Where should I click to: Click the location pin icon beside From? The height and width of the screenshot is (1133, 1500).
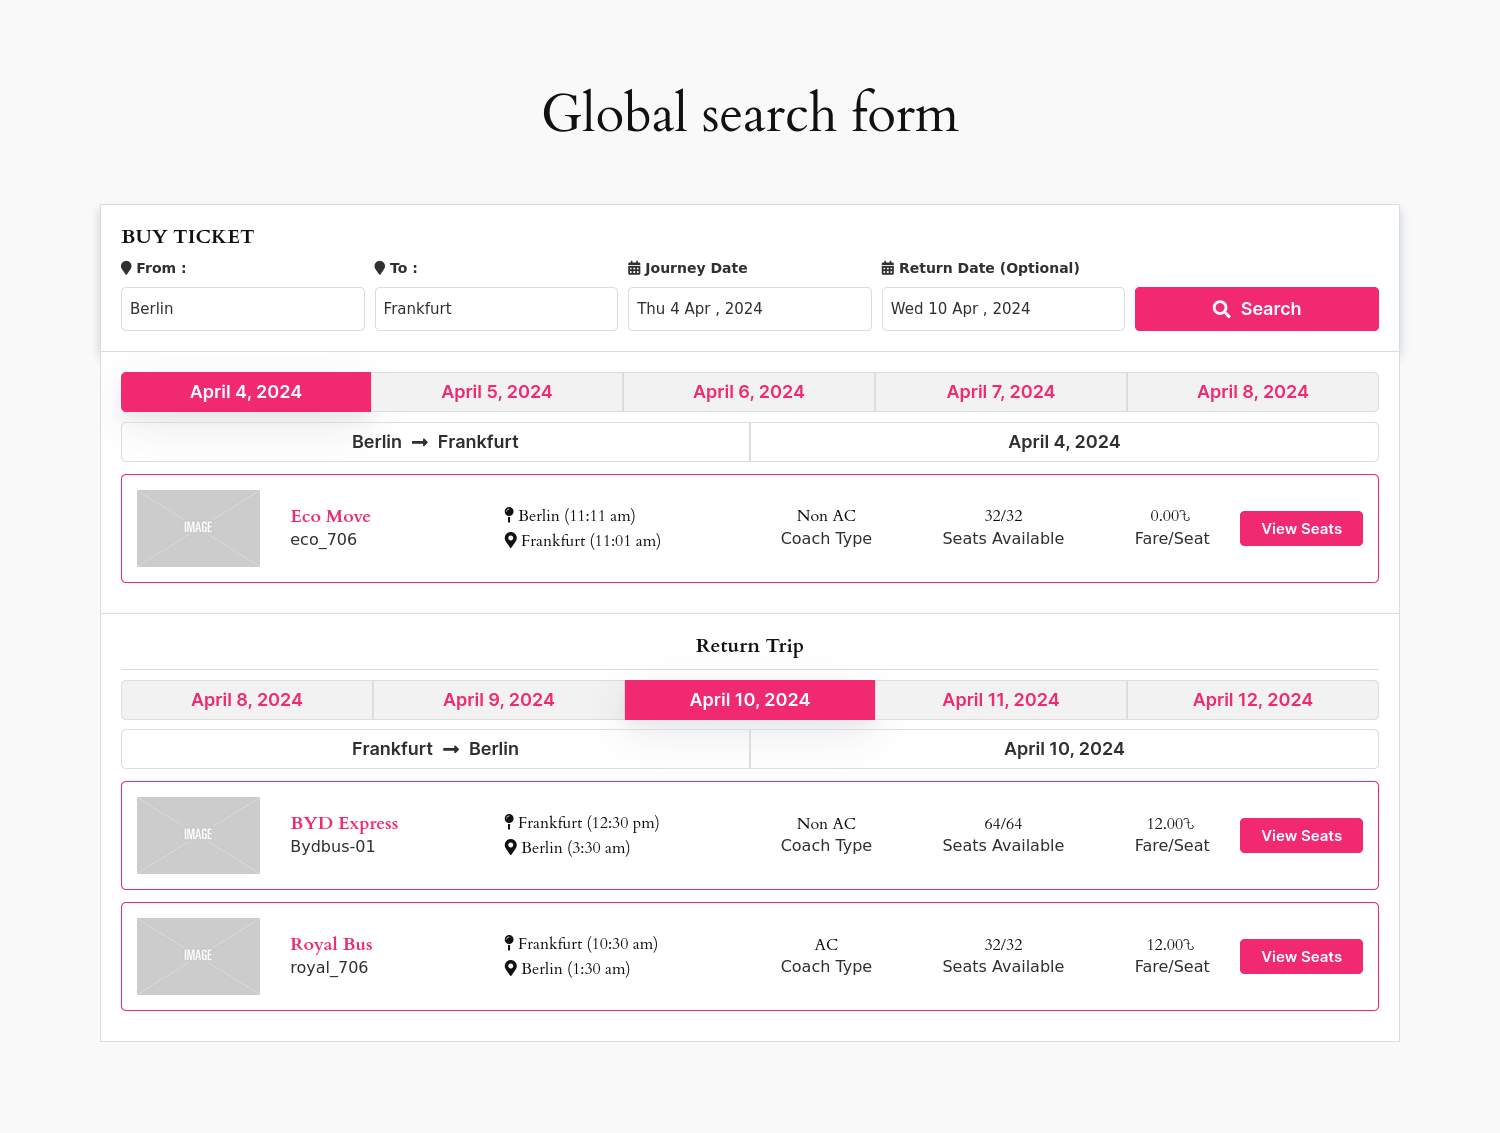pos(126,268)
